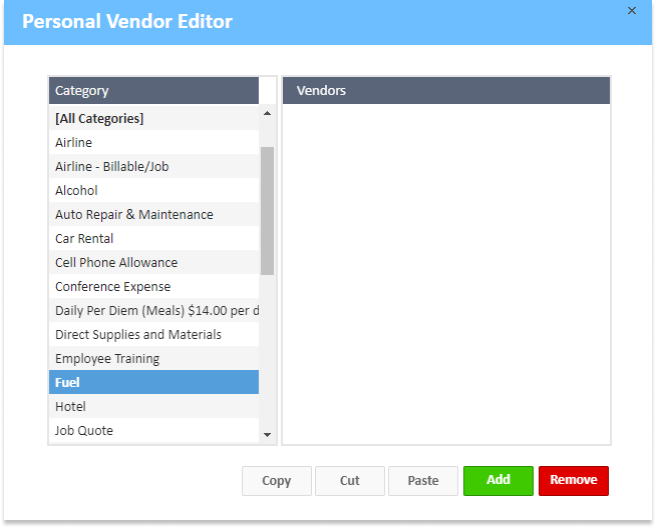Click the red Remove button
This screenshot has height=528, width=656.
pos(573,481)
